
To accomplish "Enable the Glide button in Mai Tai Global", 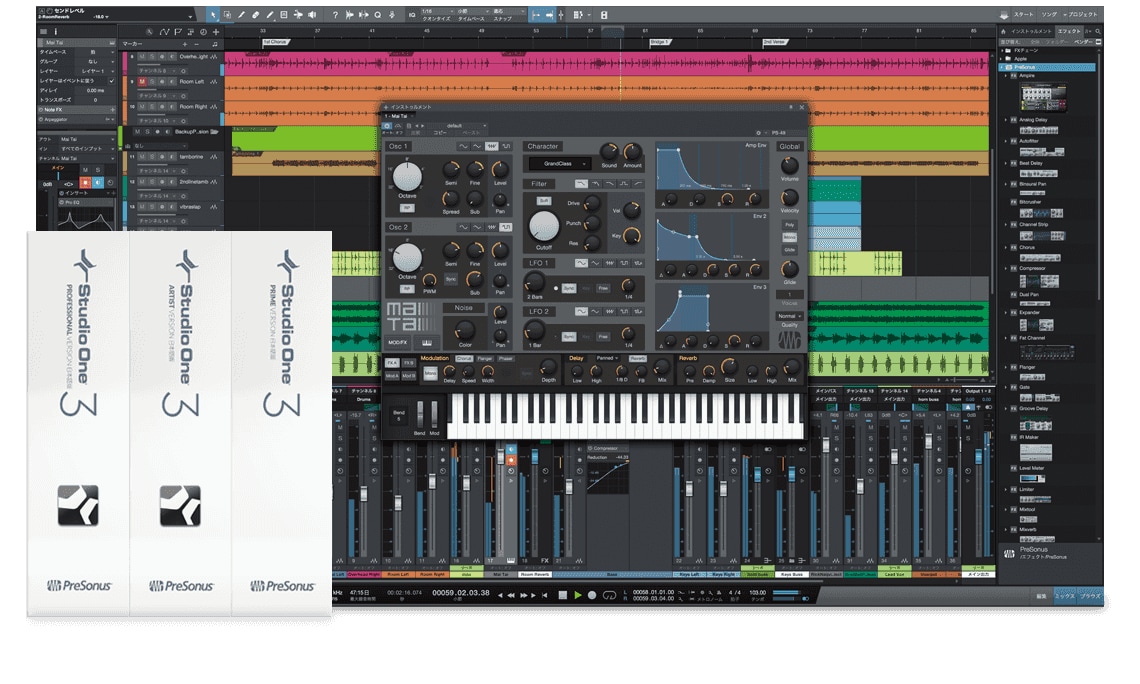I will (x=790, y=250).
